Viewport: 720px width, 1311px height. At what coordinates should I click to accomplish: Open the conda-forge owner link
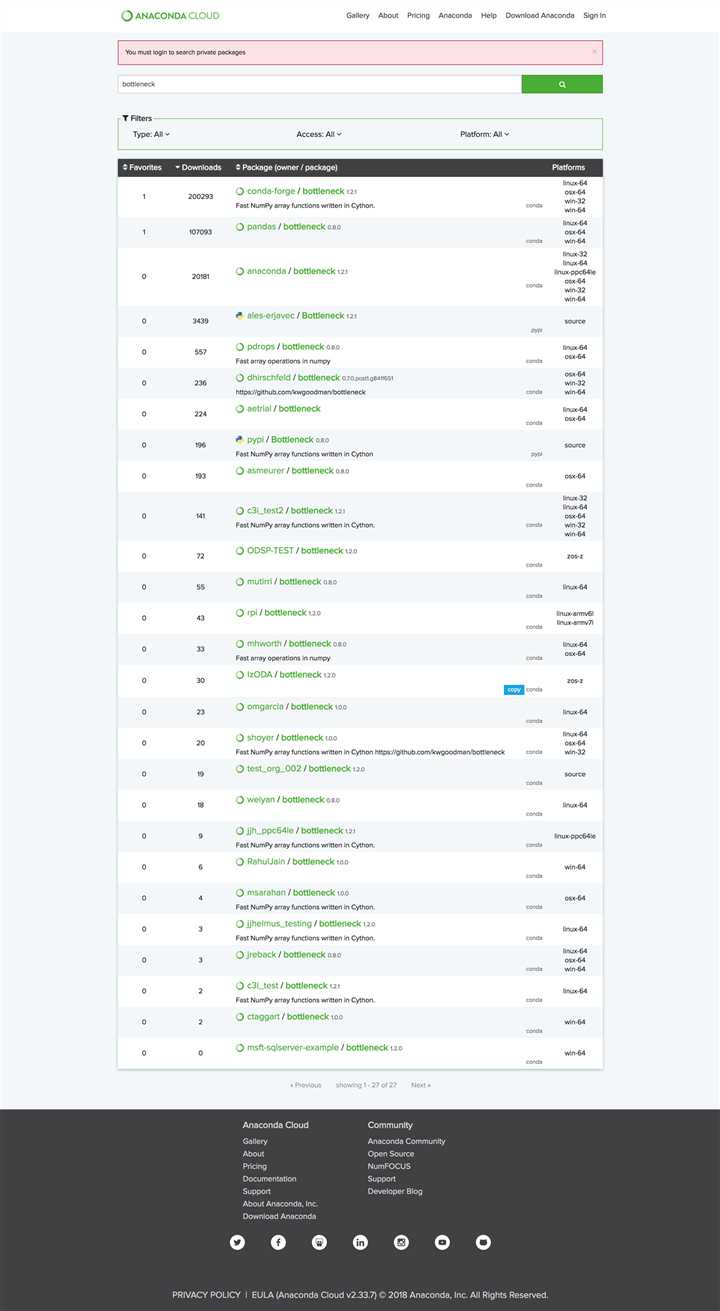(271, 191)
